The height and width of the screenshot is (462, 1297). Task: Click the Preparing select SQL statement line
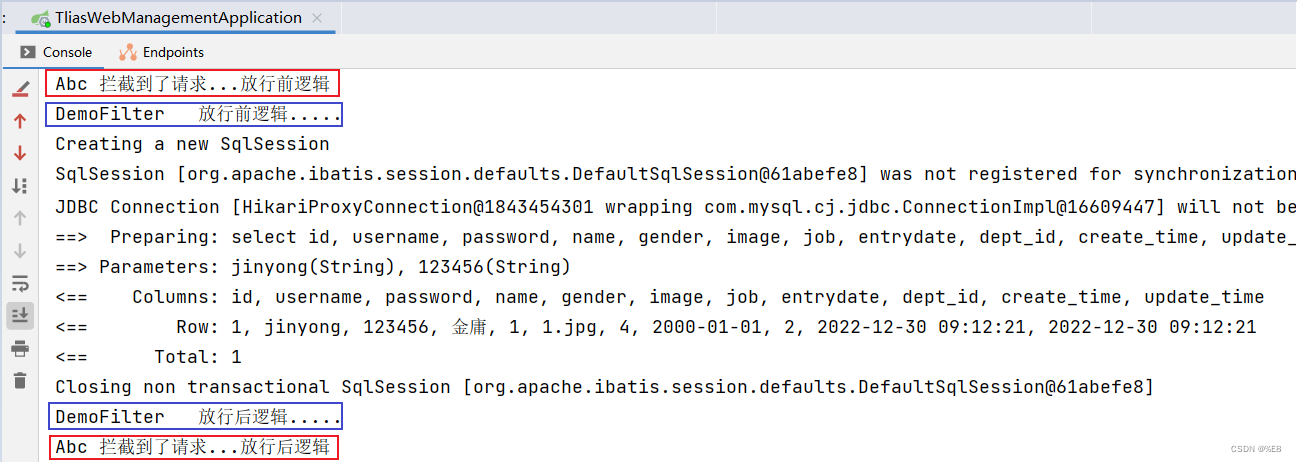[676, 237]
